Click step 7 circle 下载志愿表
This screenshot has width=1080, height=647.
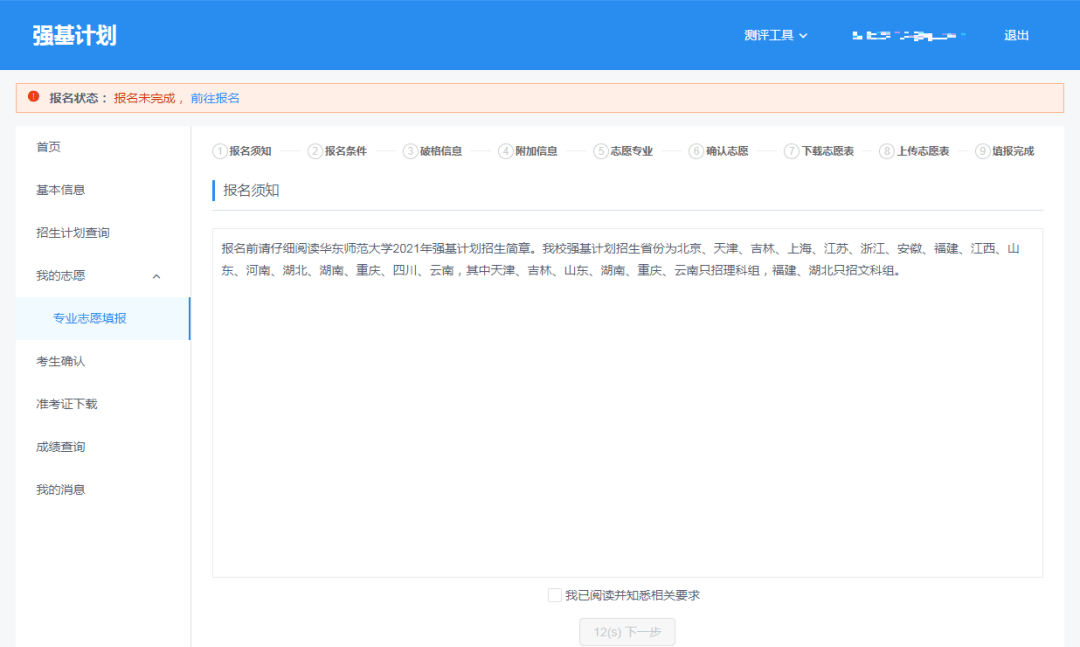click(x=792, y=151)
